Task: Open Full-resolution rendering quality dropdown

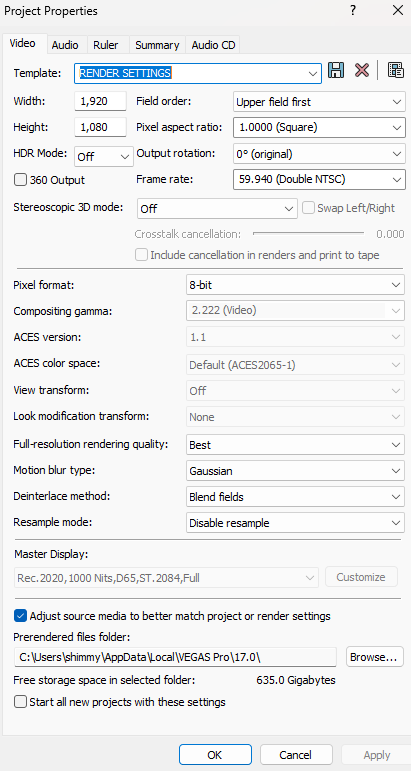Action: pyautogui.click(x=295, y=445)
